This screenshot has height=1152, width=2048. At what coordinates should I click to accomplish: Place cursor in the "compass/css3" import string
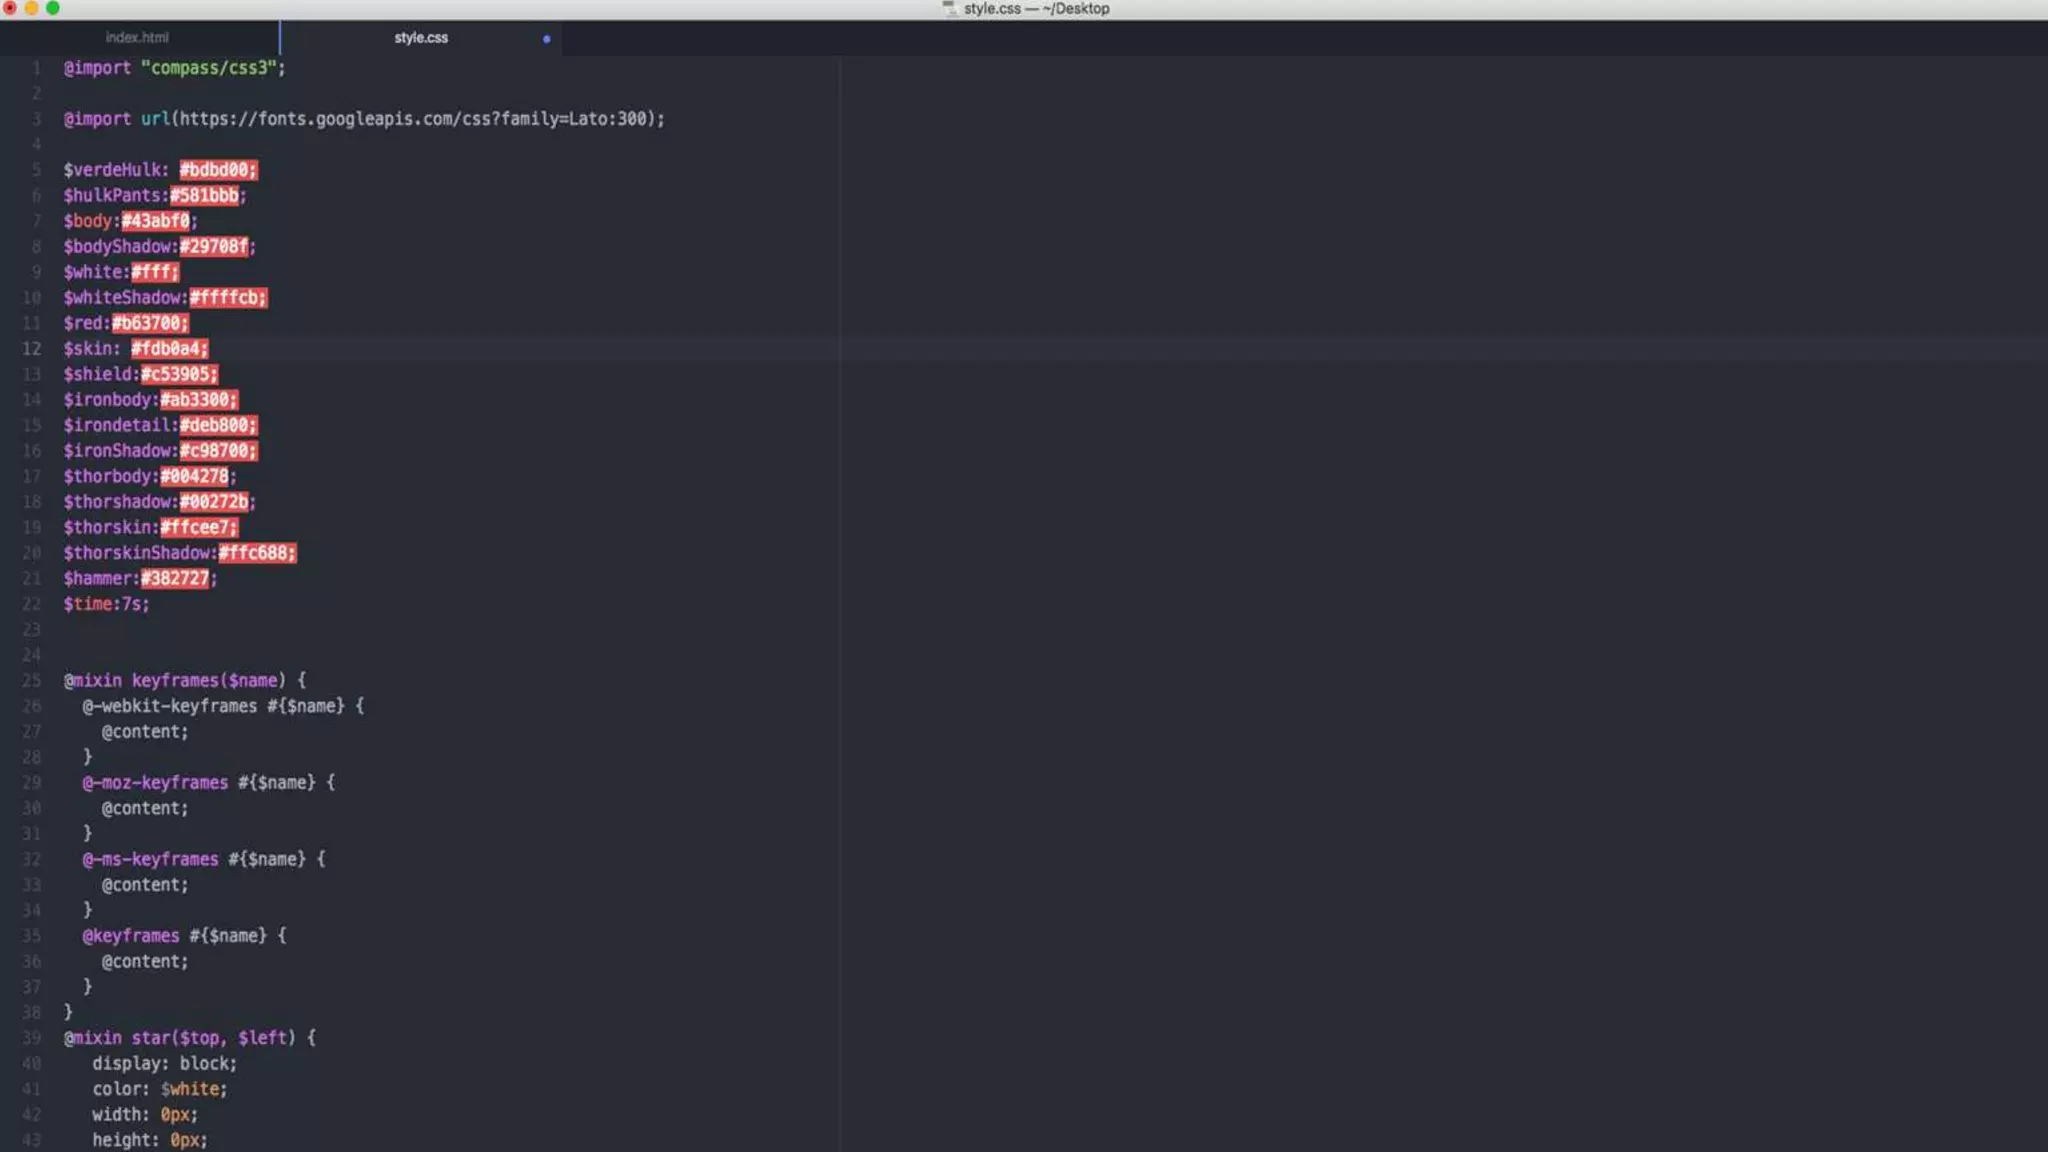(x=208, y=68)
